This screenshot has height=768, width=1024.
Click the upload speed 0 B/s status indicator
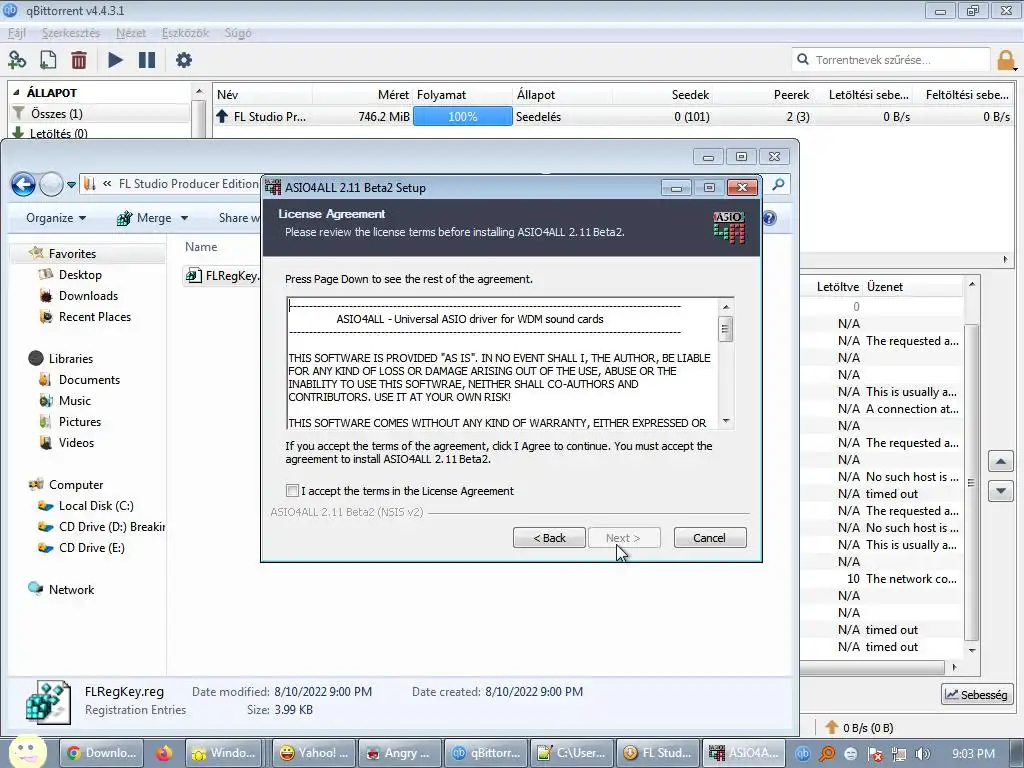tap(859, 727)
